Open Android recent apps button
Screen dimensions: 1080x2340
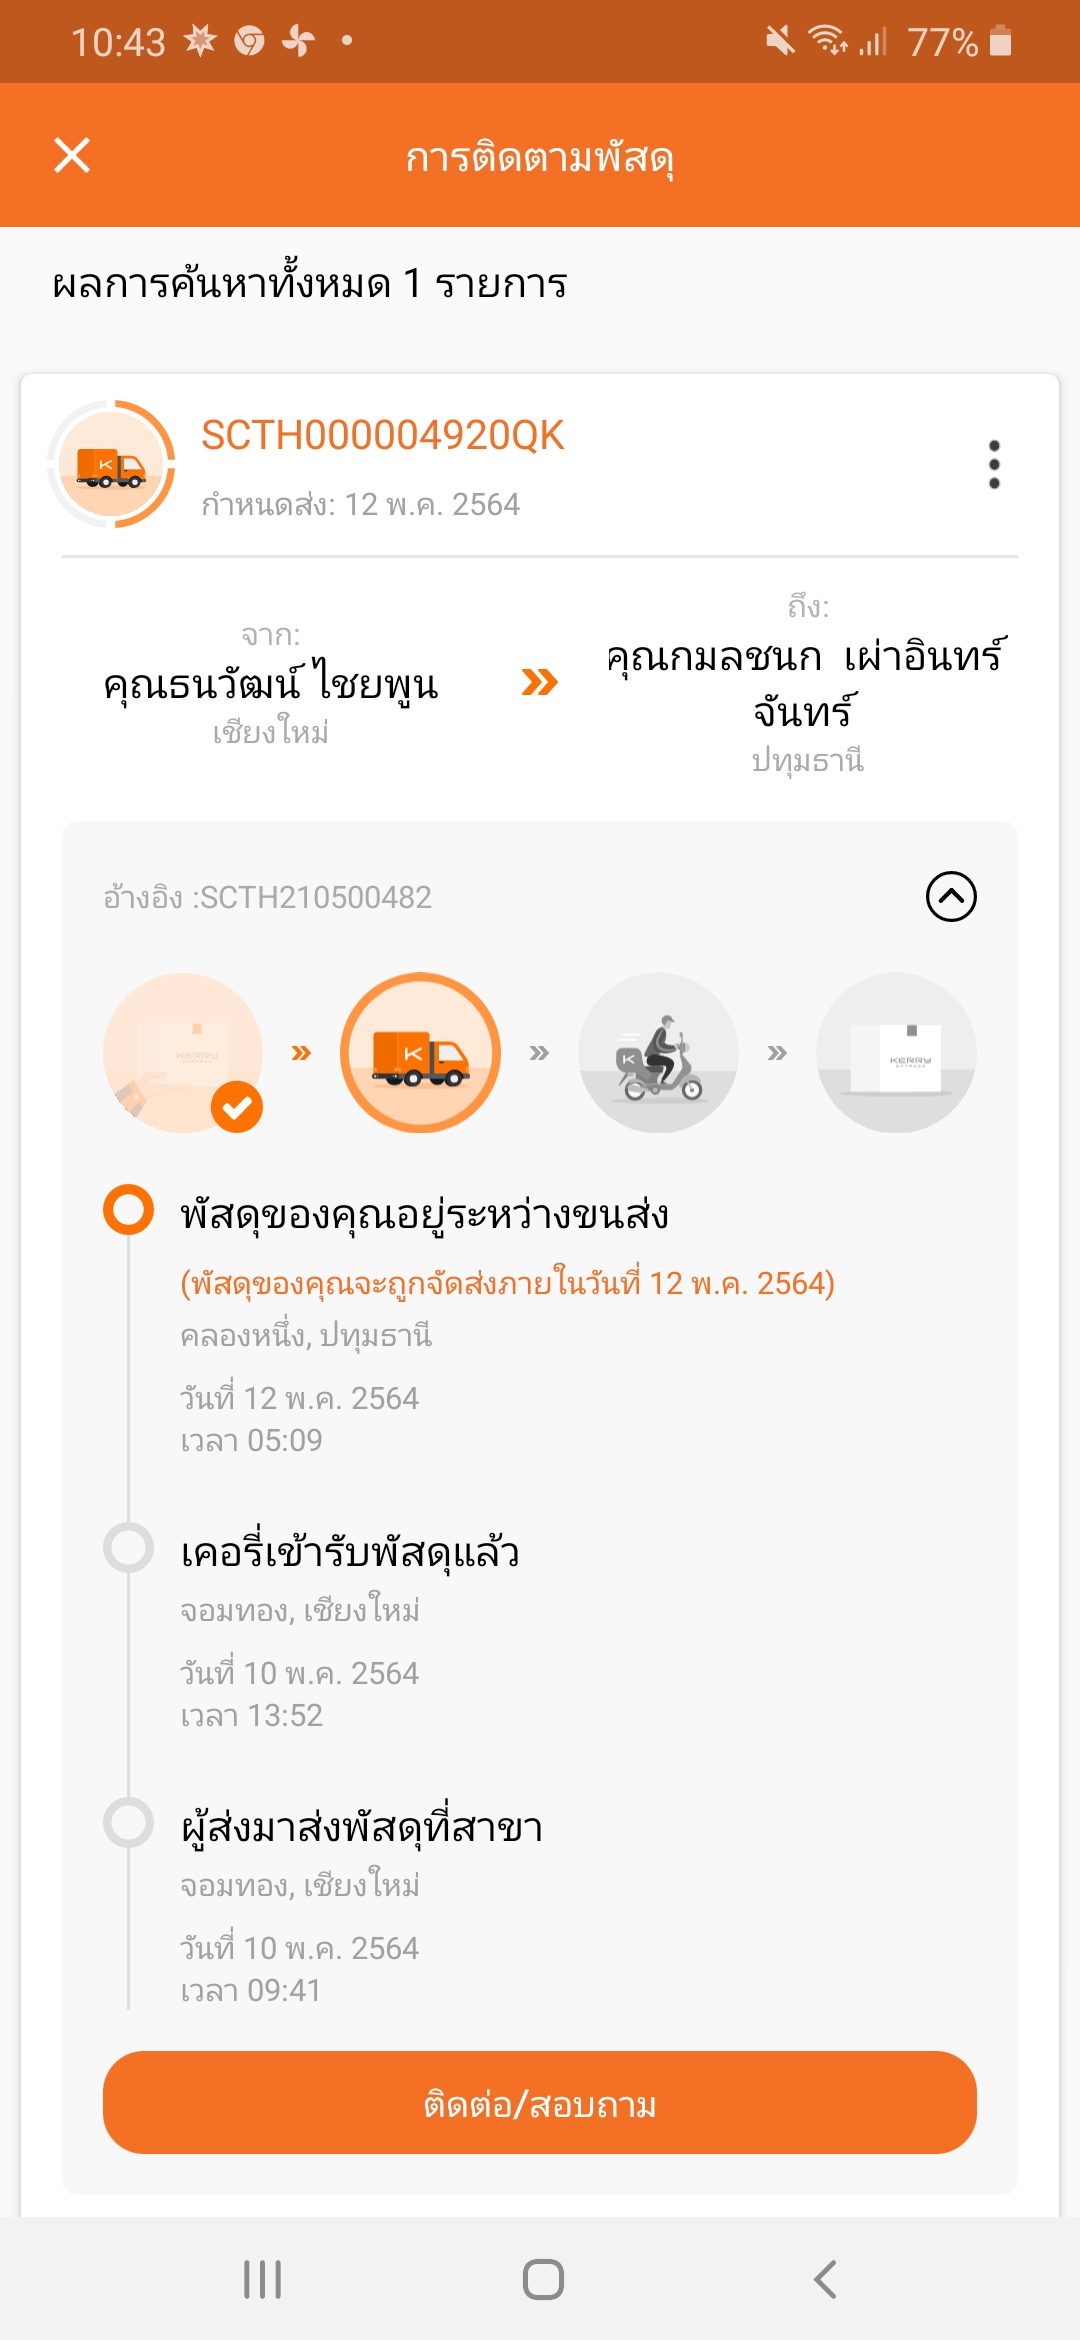263,2280
